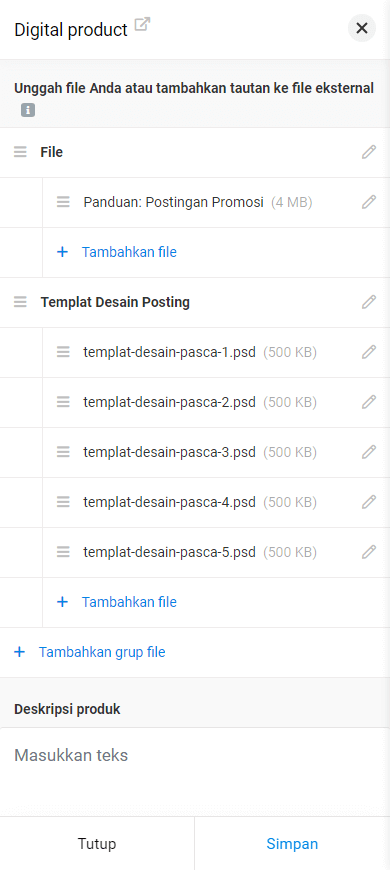Select the drag handle for templat-desain-pasca-2.psd
Image resolution: width=390 pixels, height=870 pixels.
[x=63, y=402]
